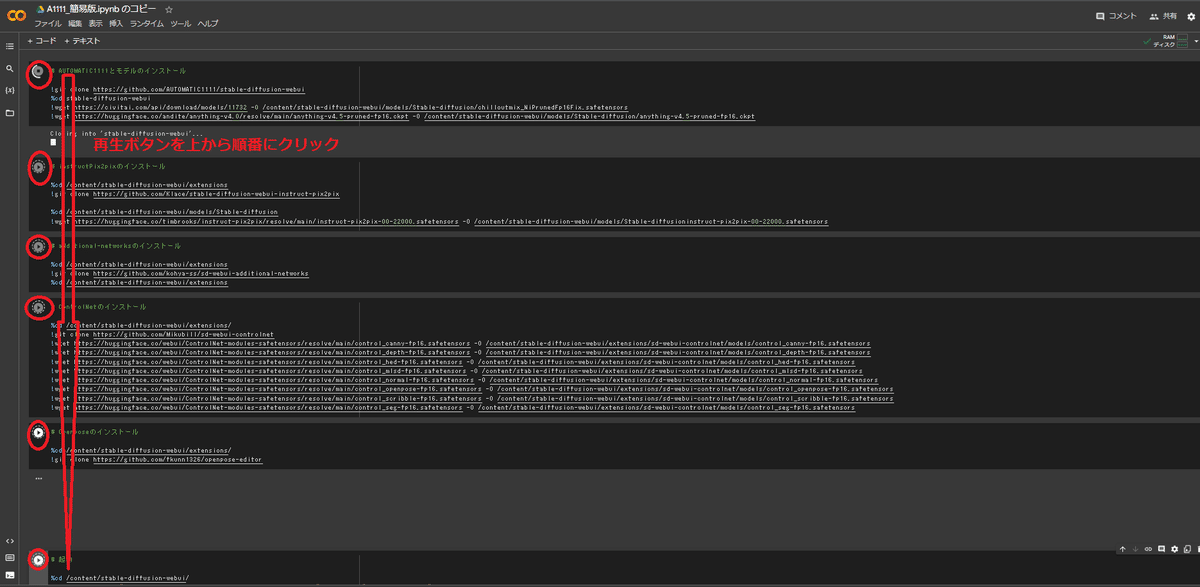Click the RAM and disk usage indicator

click(x=1170, y=41)
